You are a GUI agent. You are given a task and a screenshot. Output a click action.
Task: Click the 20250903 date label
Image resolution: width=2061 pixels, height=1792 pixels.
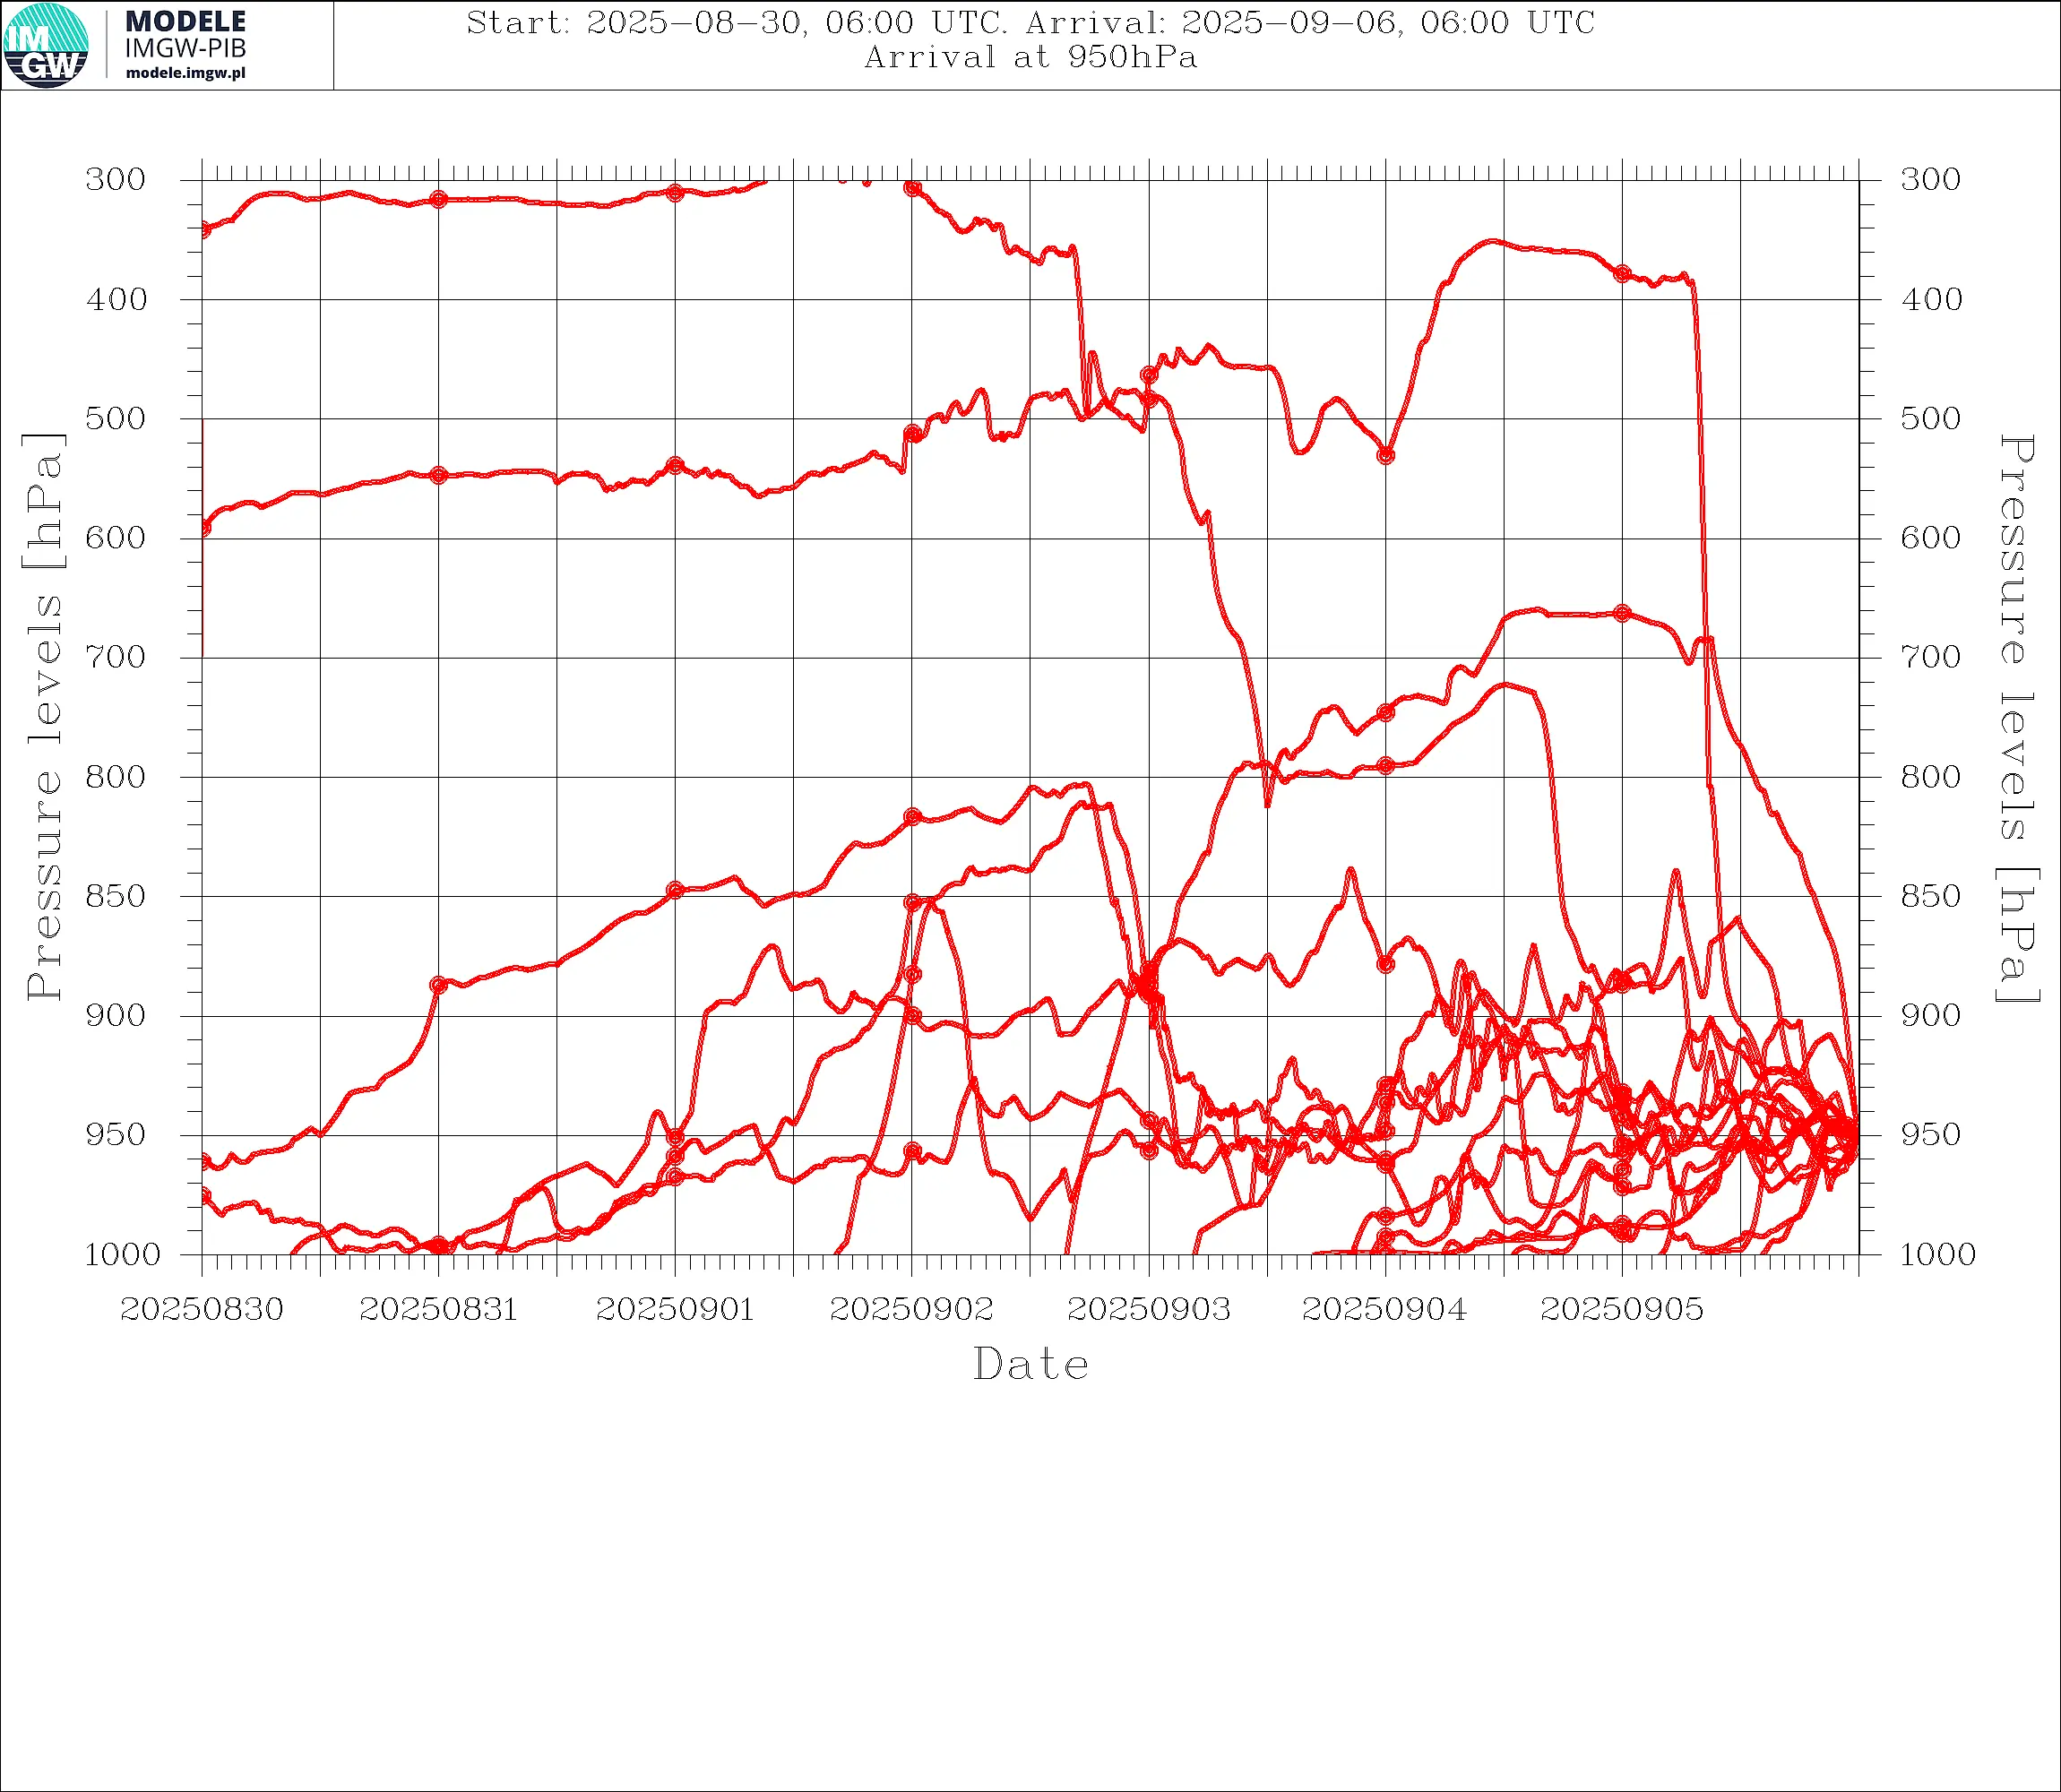(1149, 1309)
